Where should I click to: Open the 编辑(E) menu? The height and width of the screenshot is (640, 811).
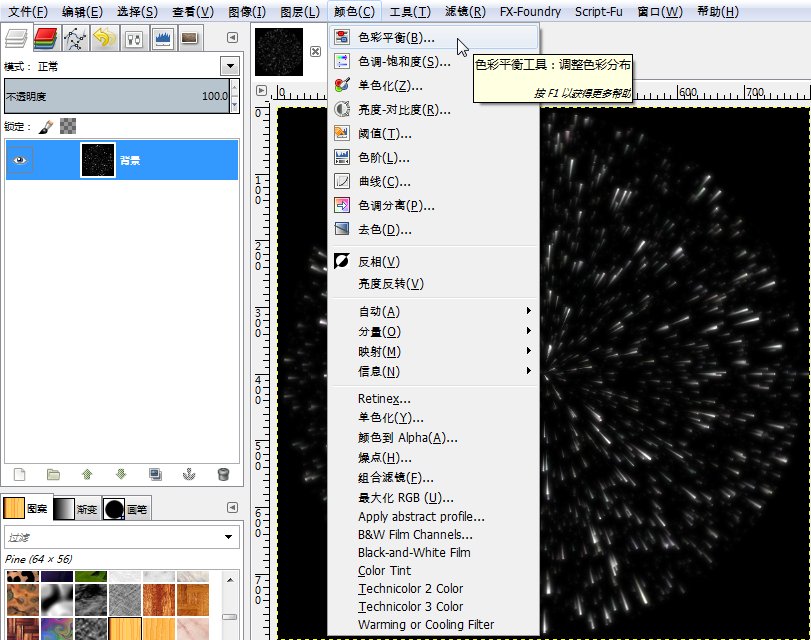coord(82,11)
